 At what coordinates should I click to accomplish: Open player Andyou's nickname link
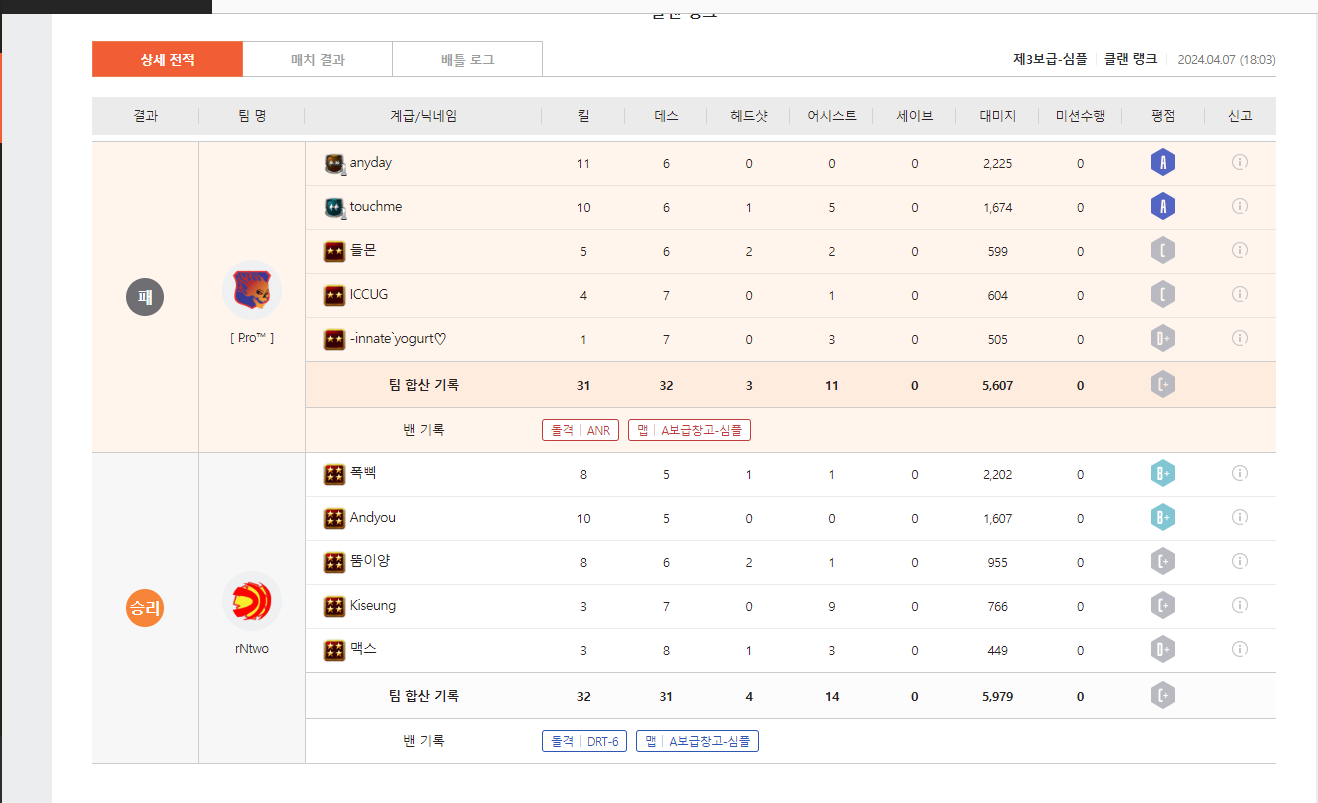[x=373, y=518]
